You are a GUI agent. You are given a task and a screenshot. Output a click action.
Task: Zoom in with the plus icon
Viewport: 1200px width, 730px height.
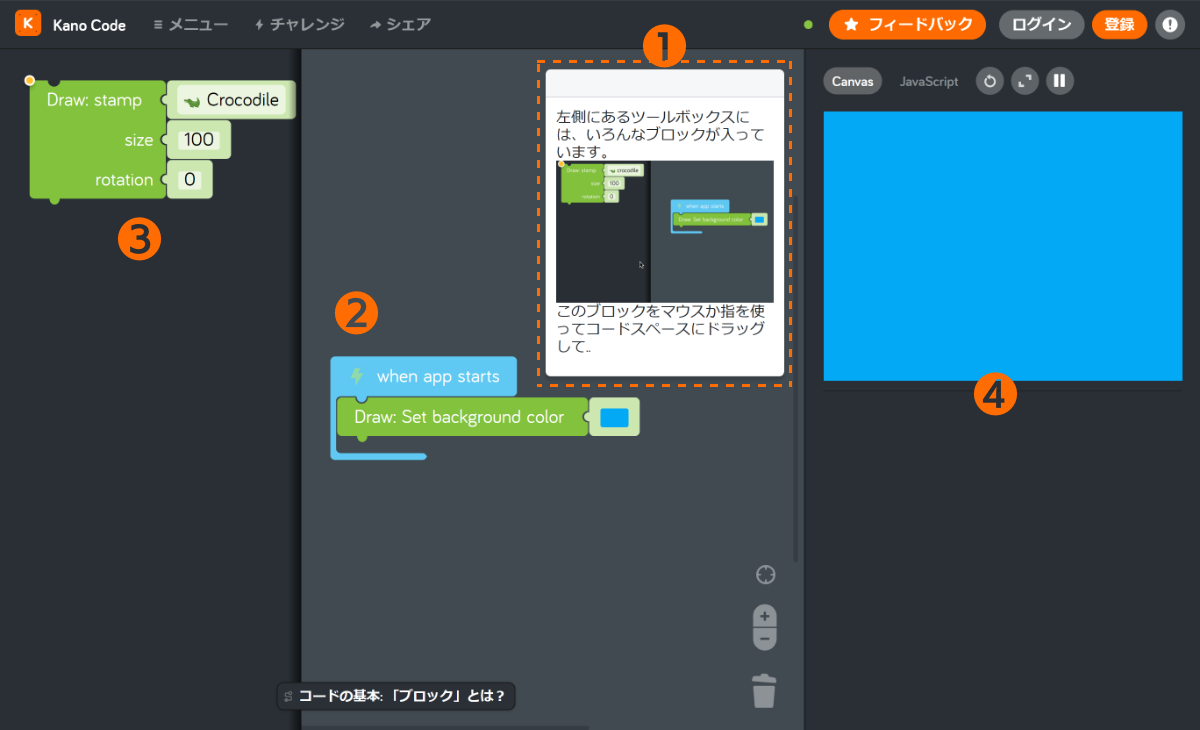(x=764, y=614)
